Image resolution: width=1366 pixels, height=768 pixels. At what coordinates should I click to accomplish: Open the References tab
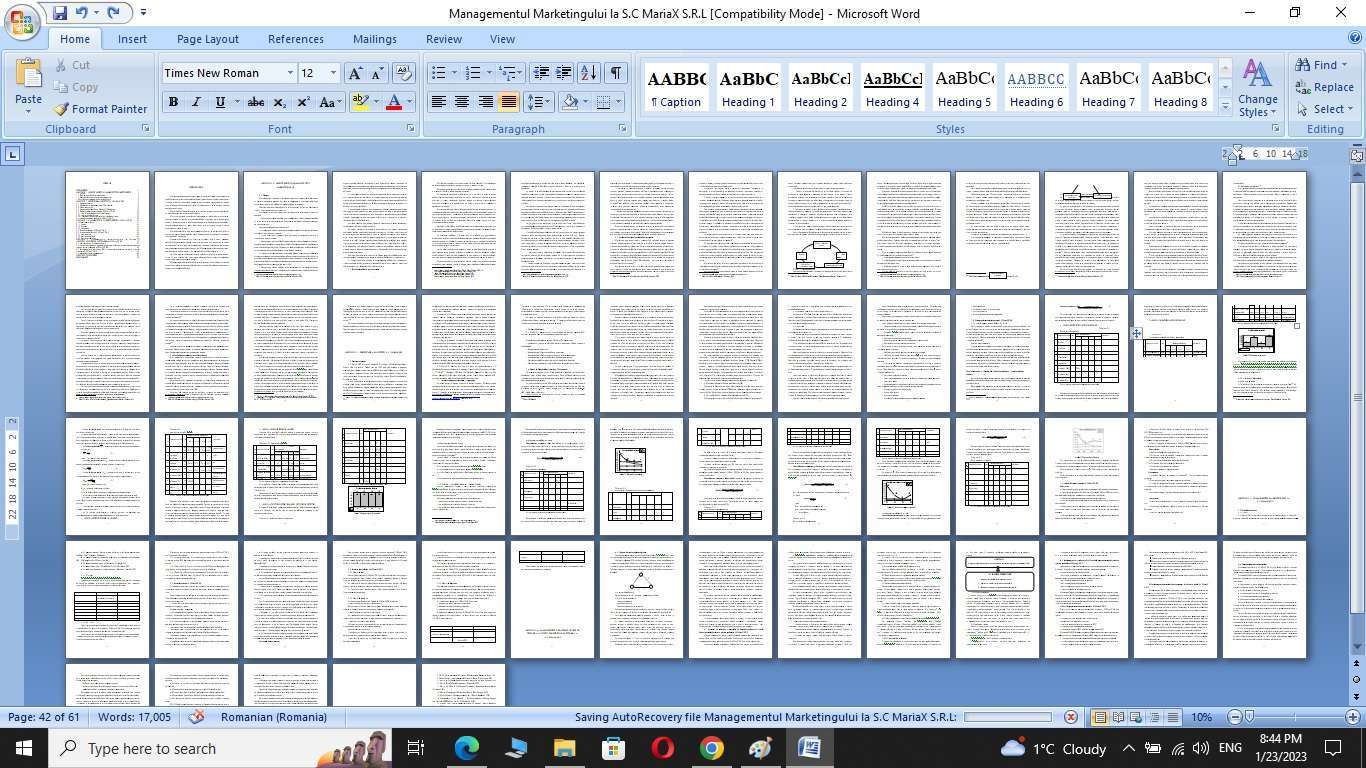pos(295,39)
